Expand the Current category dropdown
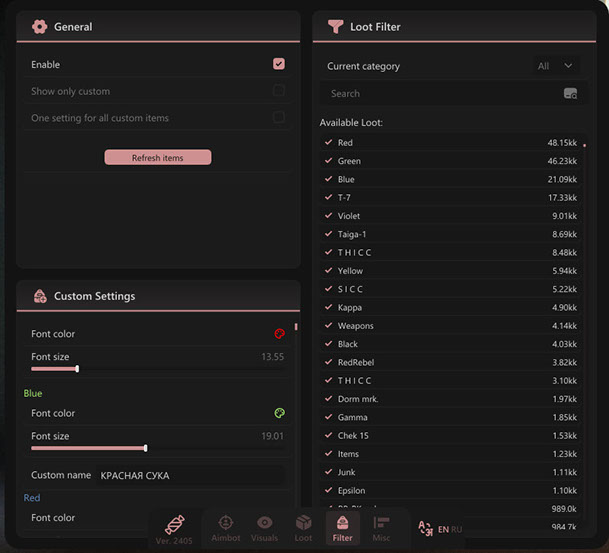This screenshot has height=553, width=609. click(x=556, y=66)
